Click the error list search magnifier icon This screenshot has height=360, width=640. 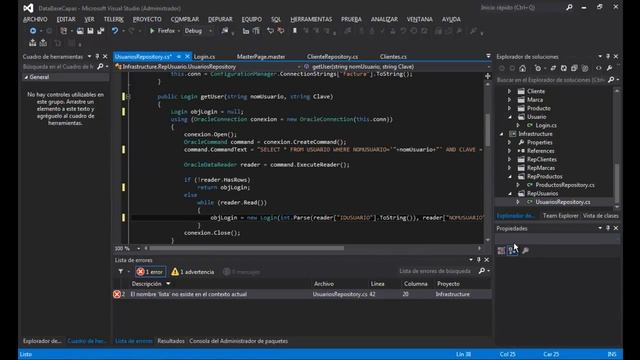coord(482,271)
